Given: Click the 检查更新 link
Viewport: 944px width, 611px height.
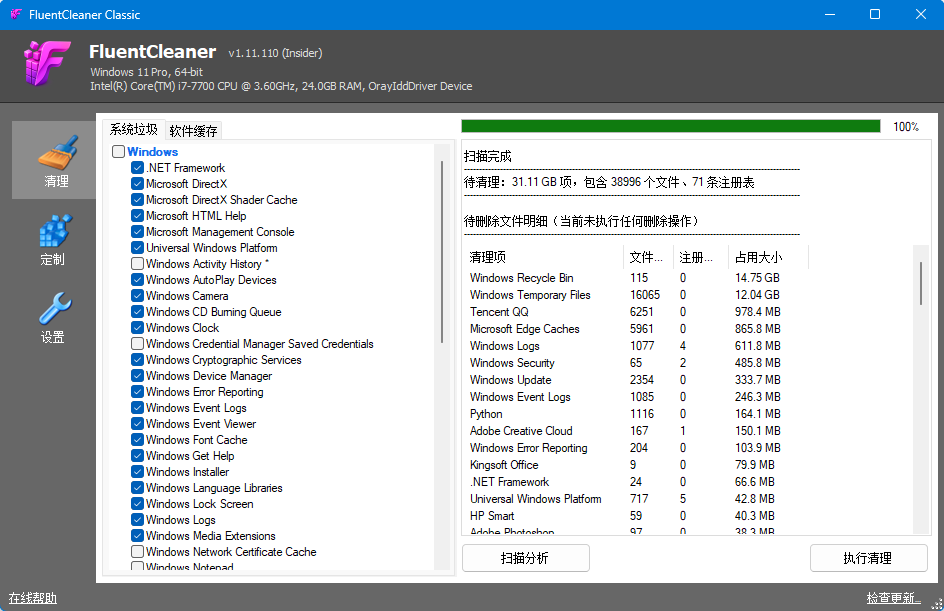Looking at the screenshot, I should point(893,598).
